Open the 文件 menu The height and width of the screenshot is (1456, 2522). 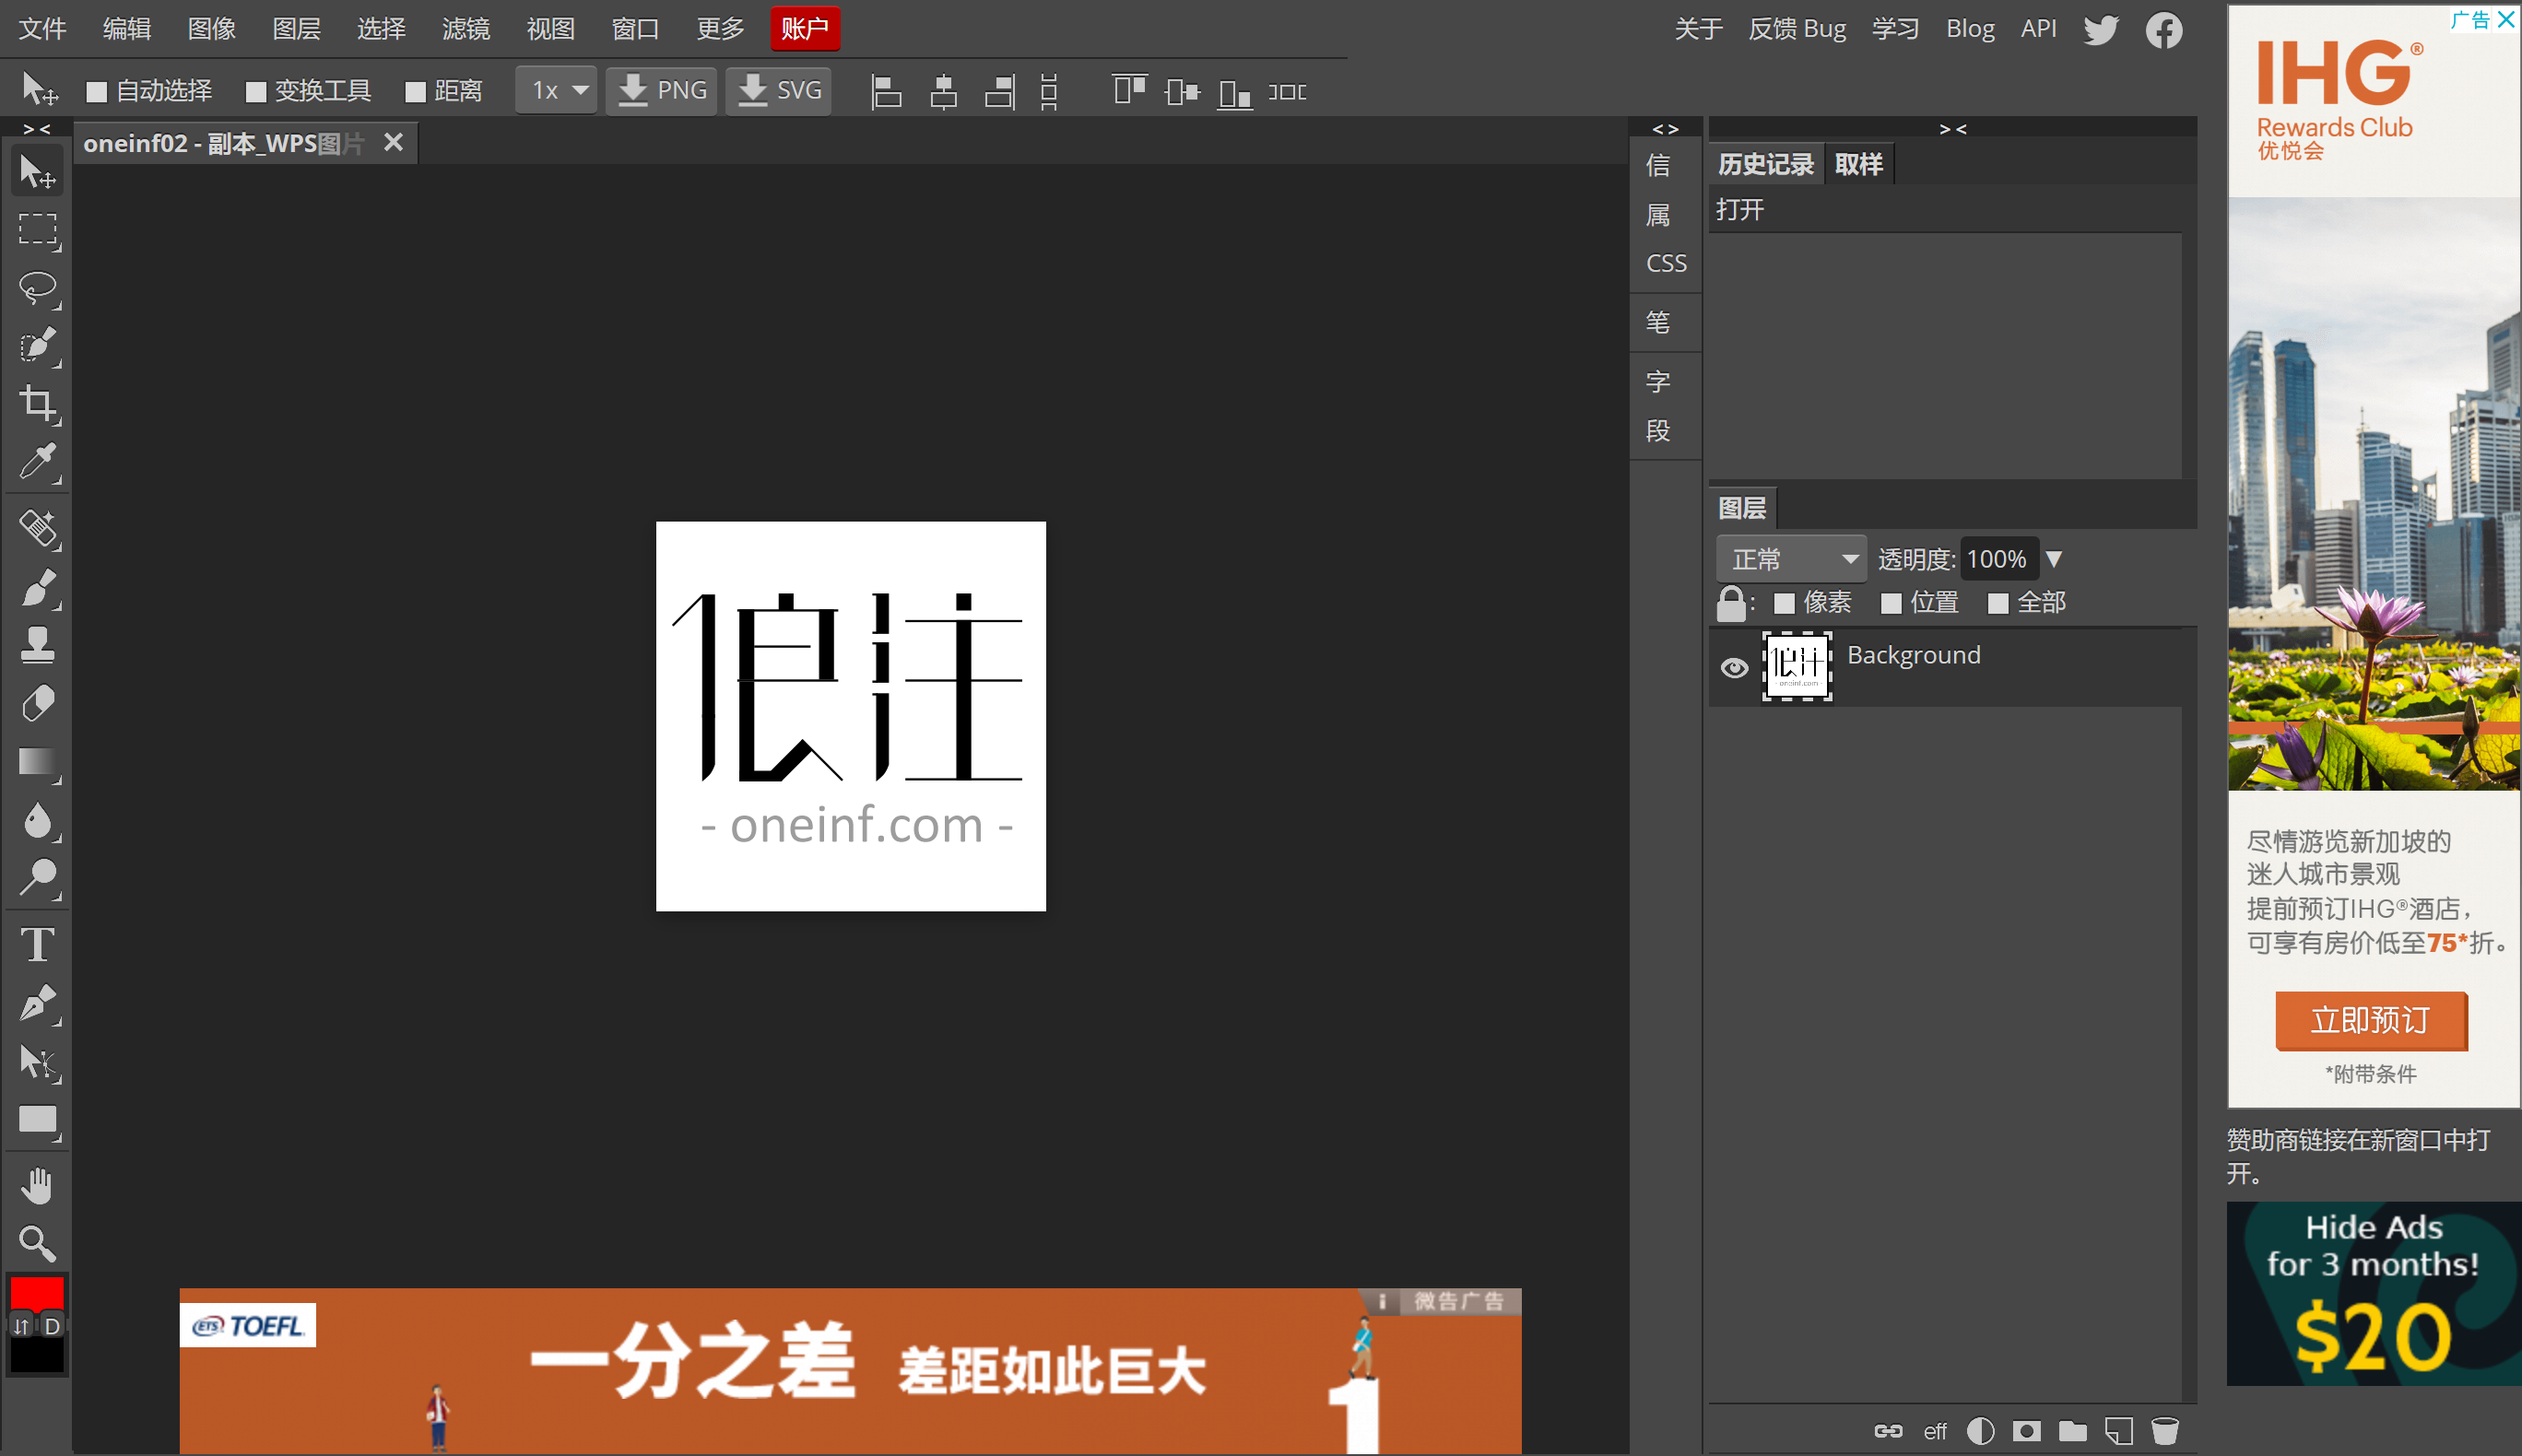click(42, 29)
